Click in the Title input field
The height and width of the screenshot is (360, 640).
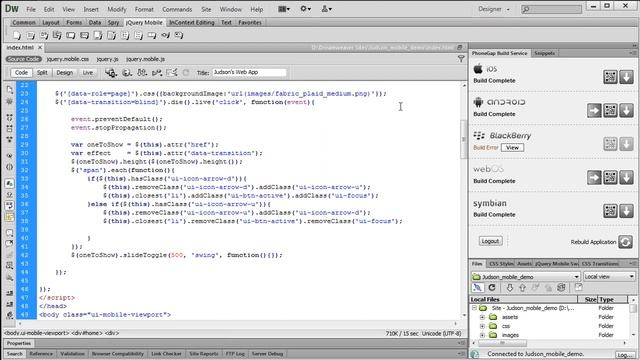click(x=249, y=72)
